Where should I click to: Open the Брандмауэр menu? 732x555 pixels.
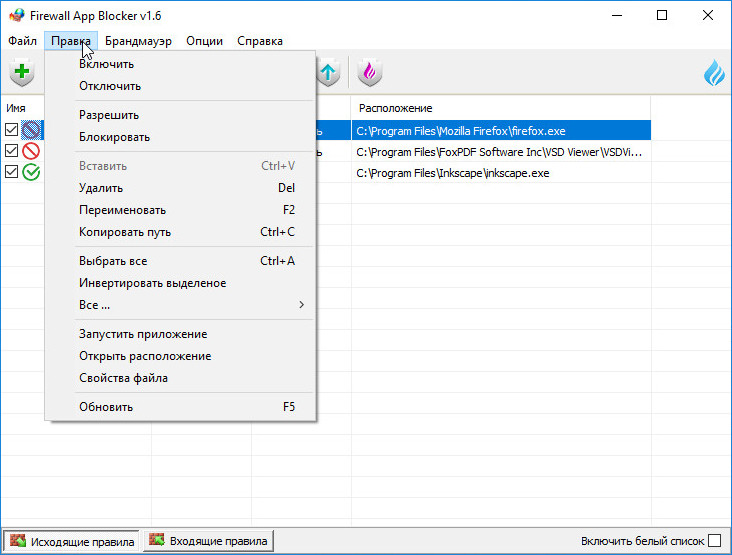tap(138, 41)
